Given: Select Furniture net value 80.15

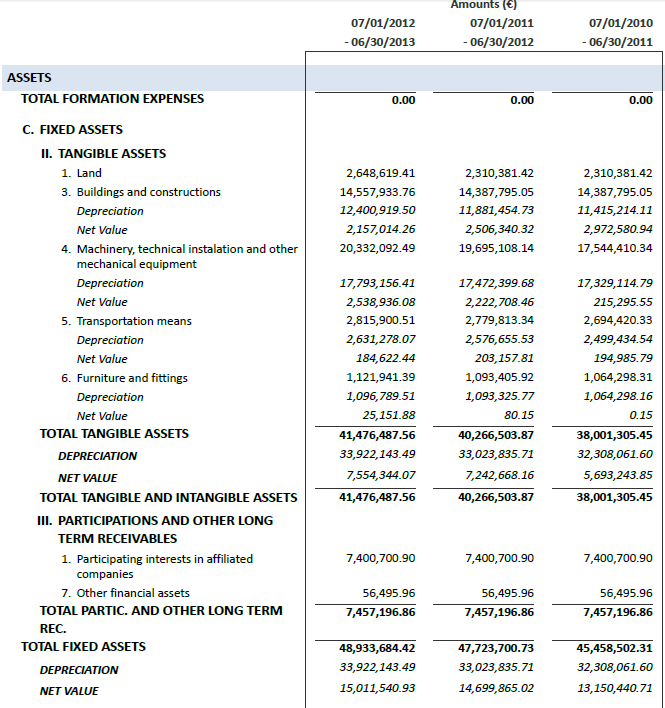Looking at the screenshot, I should click(519, 416).
